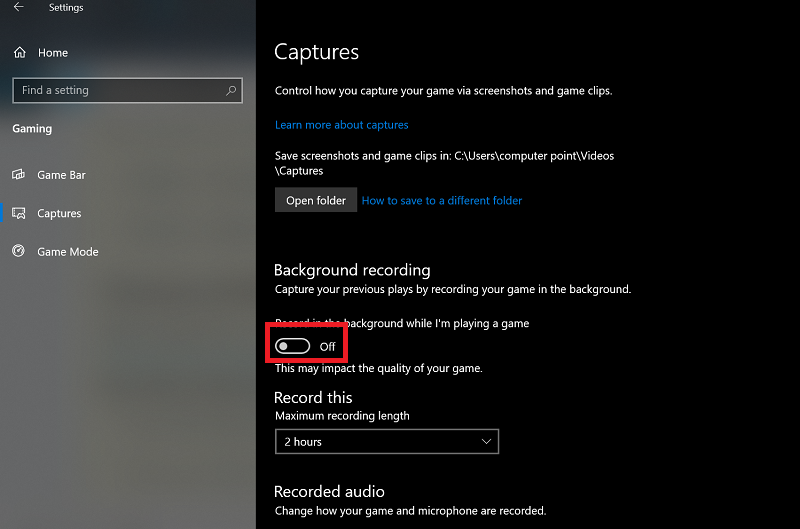Open the Maximum recording length dropdown
This screenshot has width=800, height=529.
click(x=387, y=441)
